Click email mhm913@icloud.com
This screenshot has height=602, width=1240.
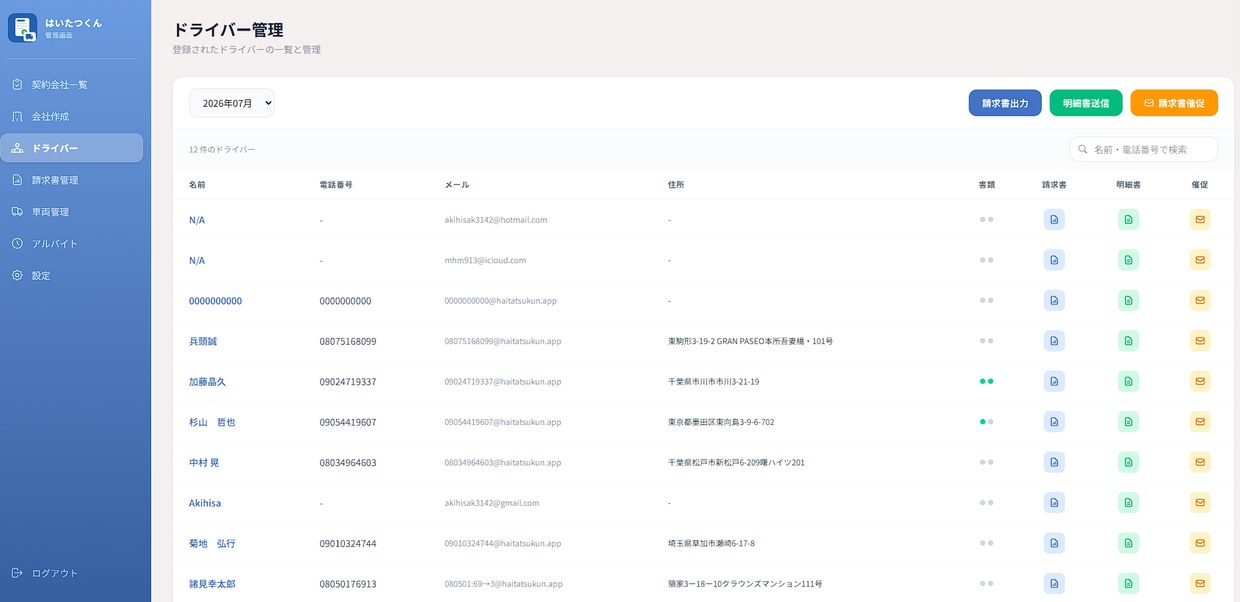485,260
